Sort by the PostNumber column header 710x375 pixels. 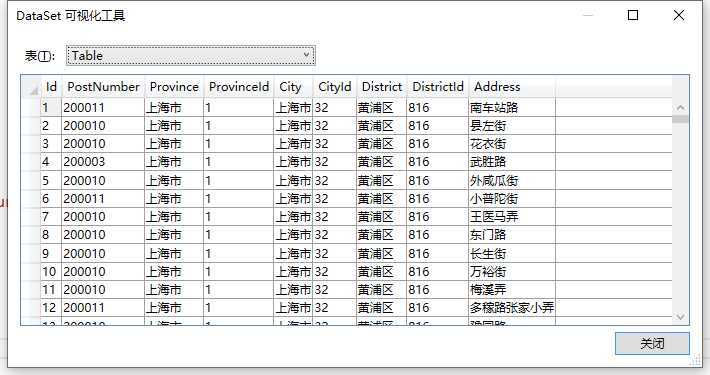coord(103,87)
